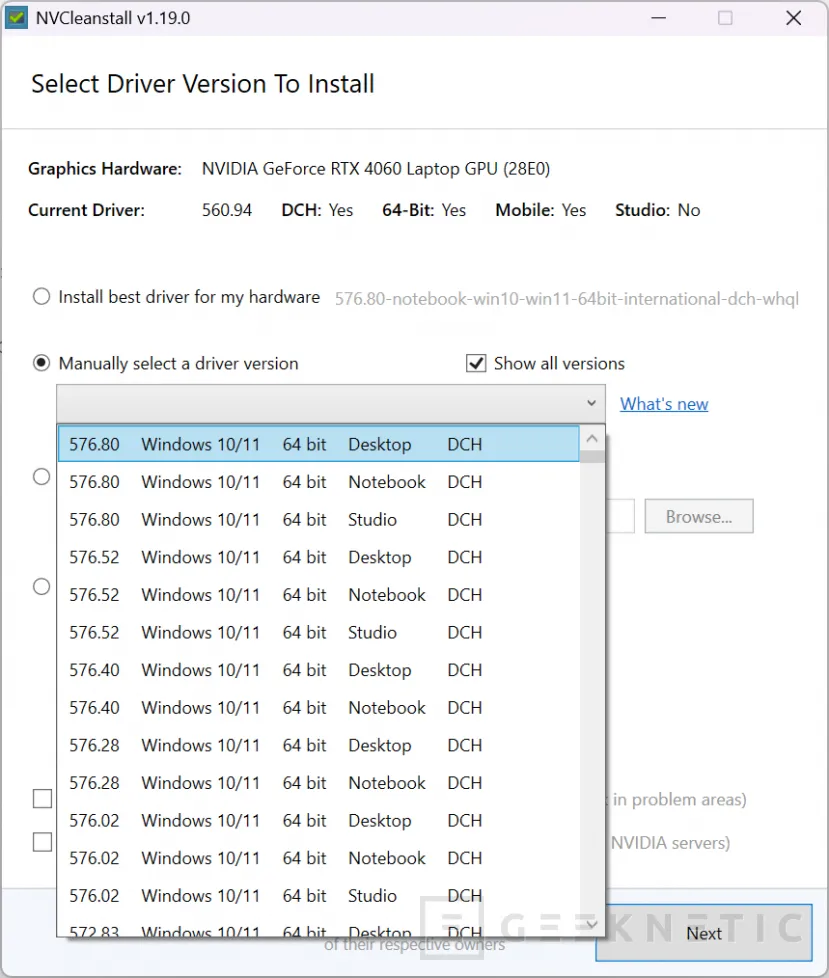Select the 576.80 Notebook driver entry
The height and width of the screenshot is (978, 829).
tap(300, 481)
